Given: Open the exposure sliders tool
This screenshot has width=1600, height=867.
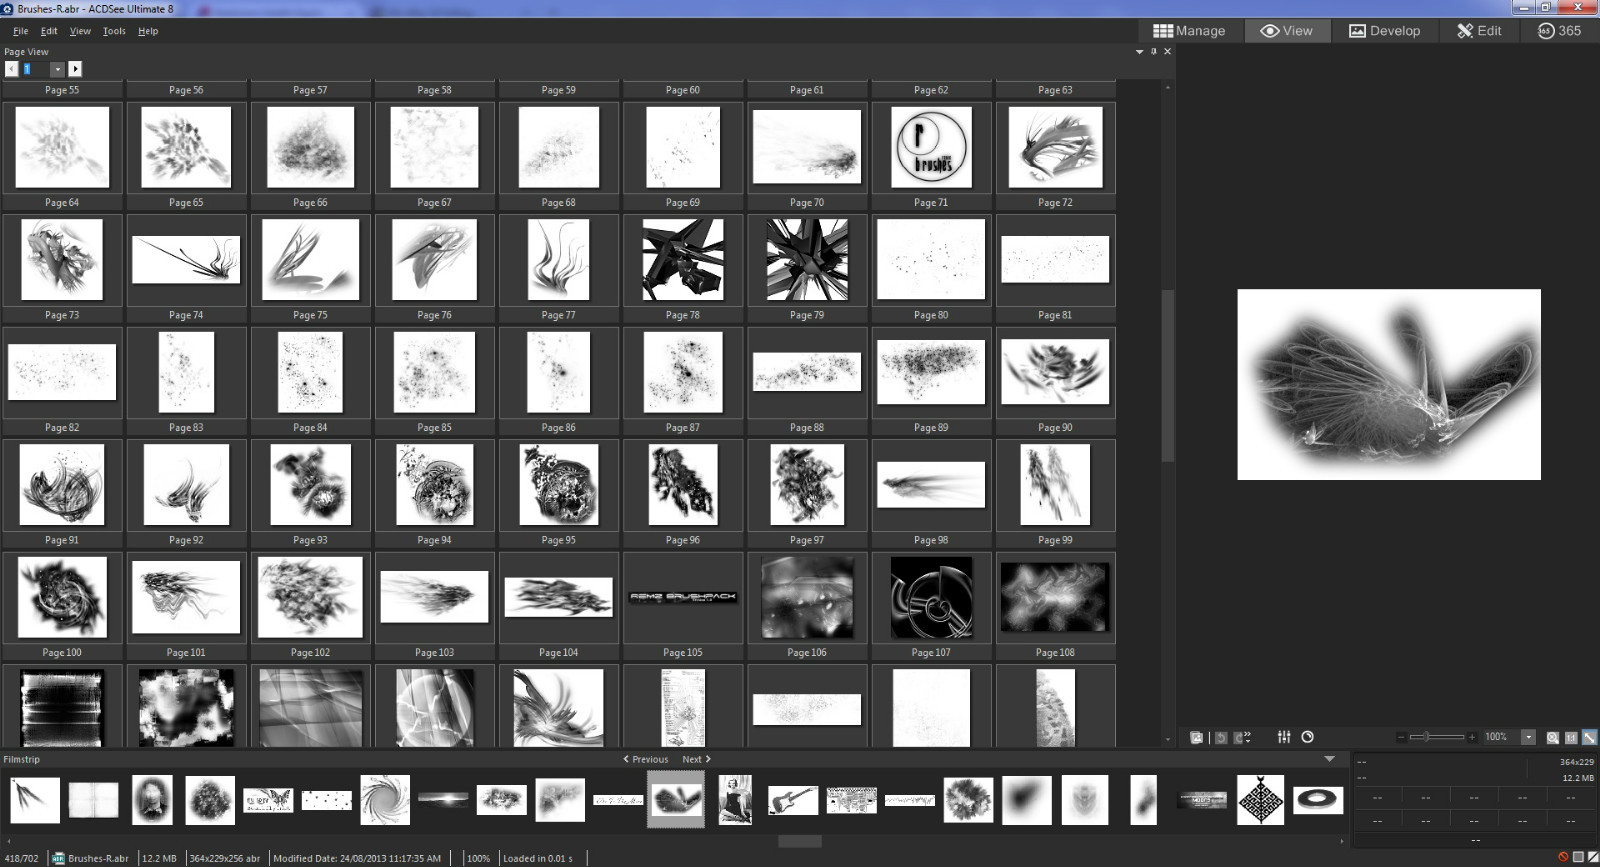Looking at the screenshot, I should click(x=1284, y=737).
